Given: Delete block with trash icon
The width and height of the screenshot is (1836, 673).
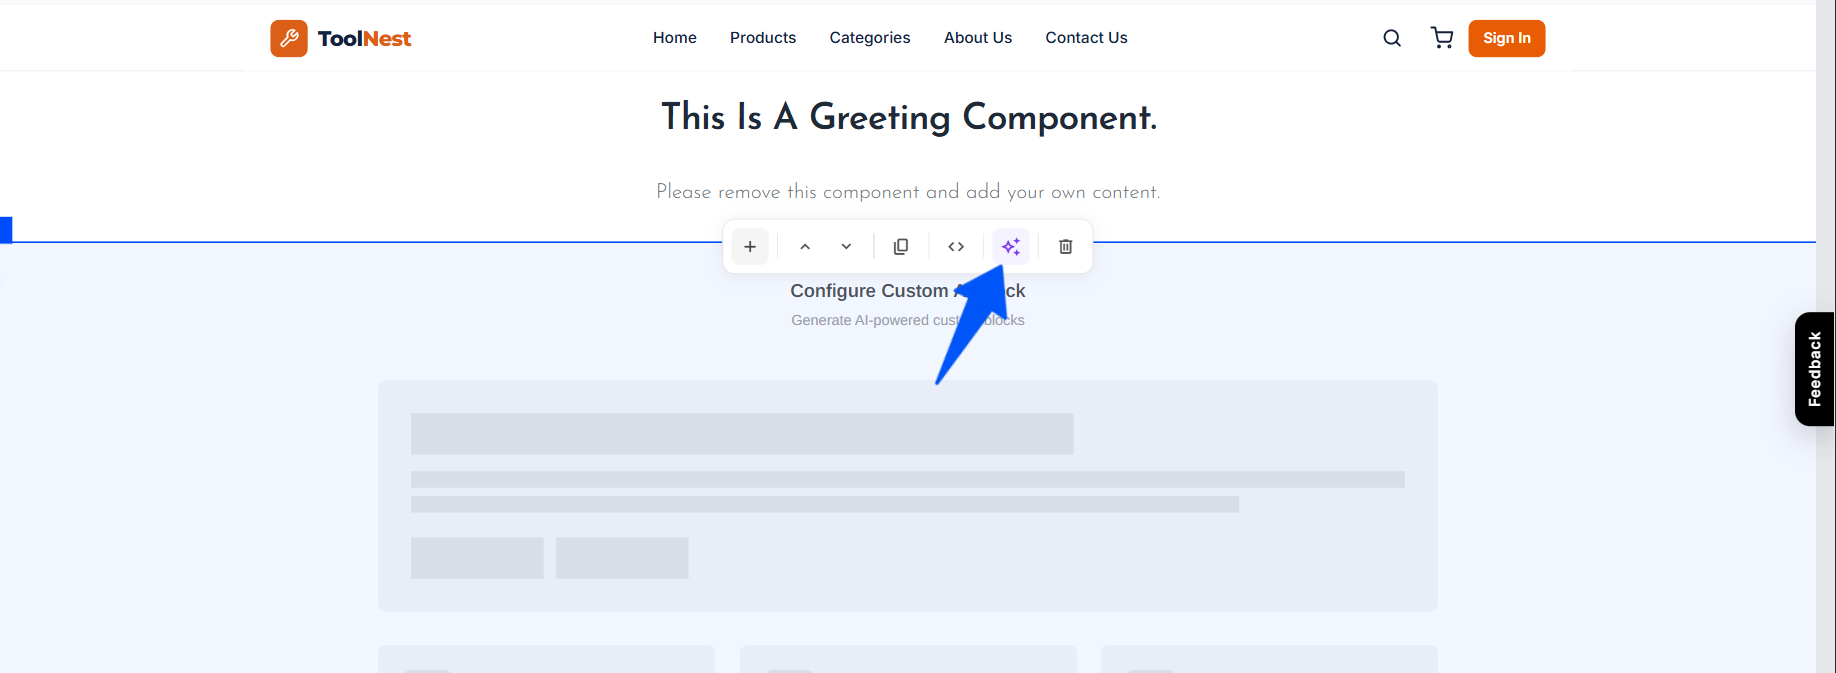Looking at the screenshot, I should pyautogui.click(x=1066, y=246).
